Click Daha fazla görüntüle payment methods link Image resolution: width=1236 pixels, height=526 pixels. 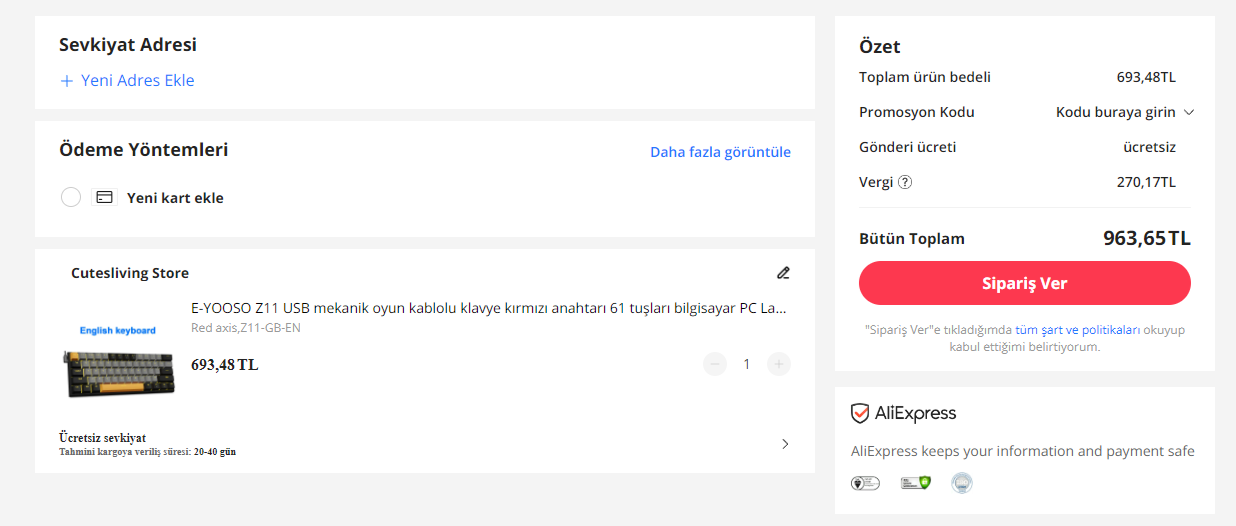[x=720, y=152]
